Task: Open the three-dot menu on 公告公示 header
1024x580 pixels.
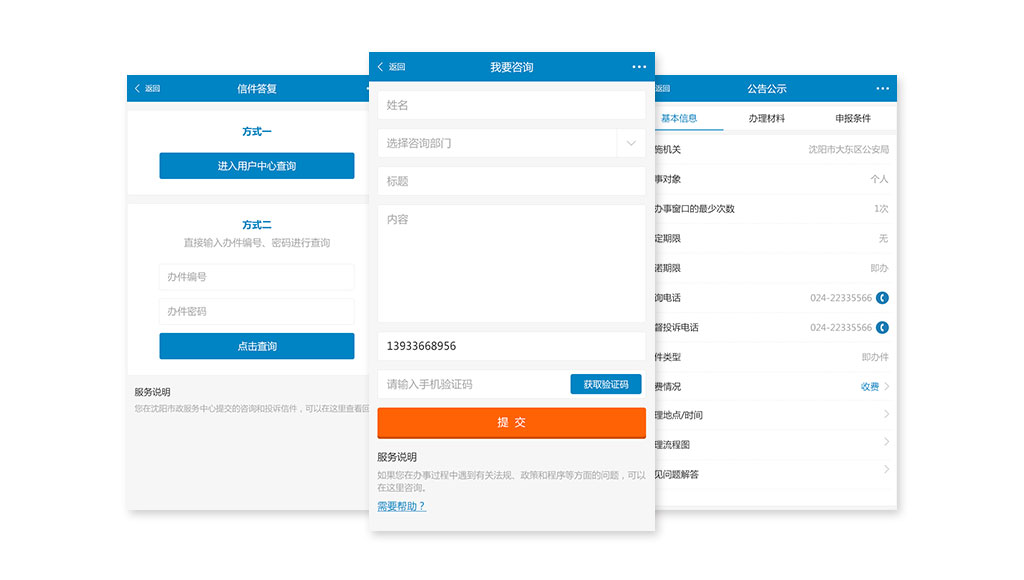Action: [x=882, y=89]
